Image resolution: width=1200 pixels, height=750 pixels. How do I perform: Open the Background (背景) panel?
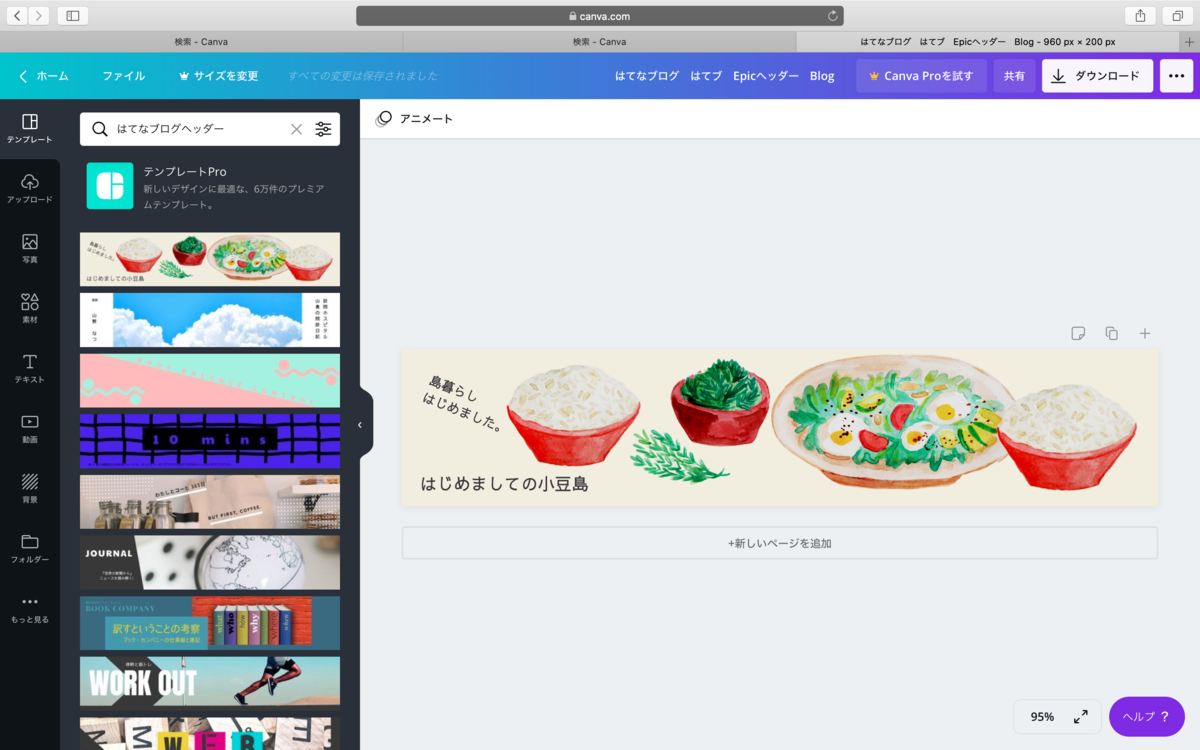(30, 488)
